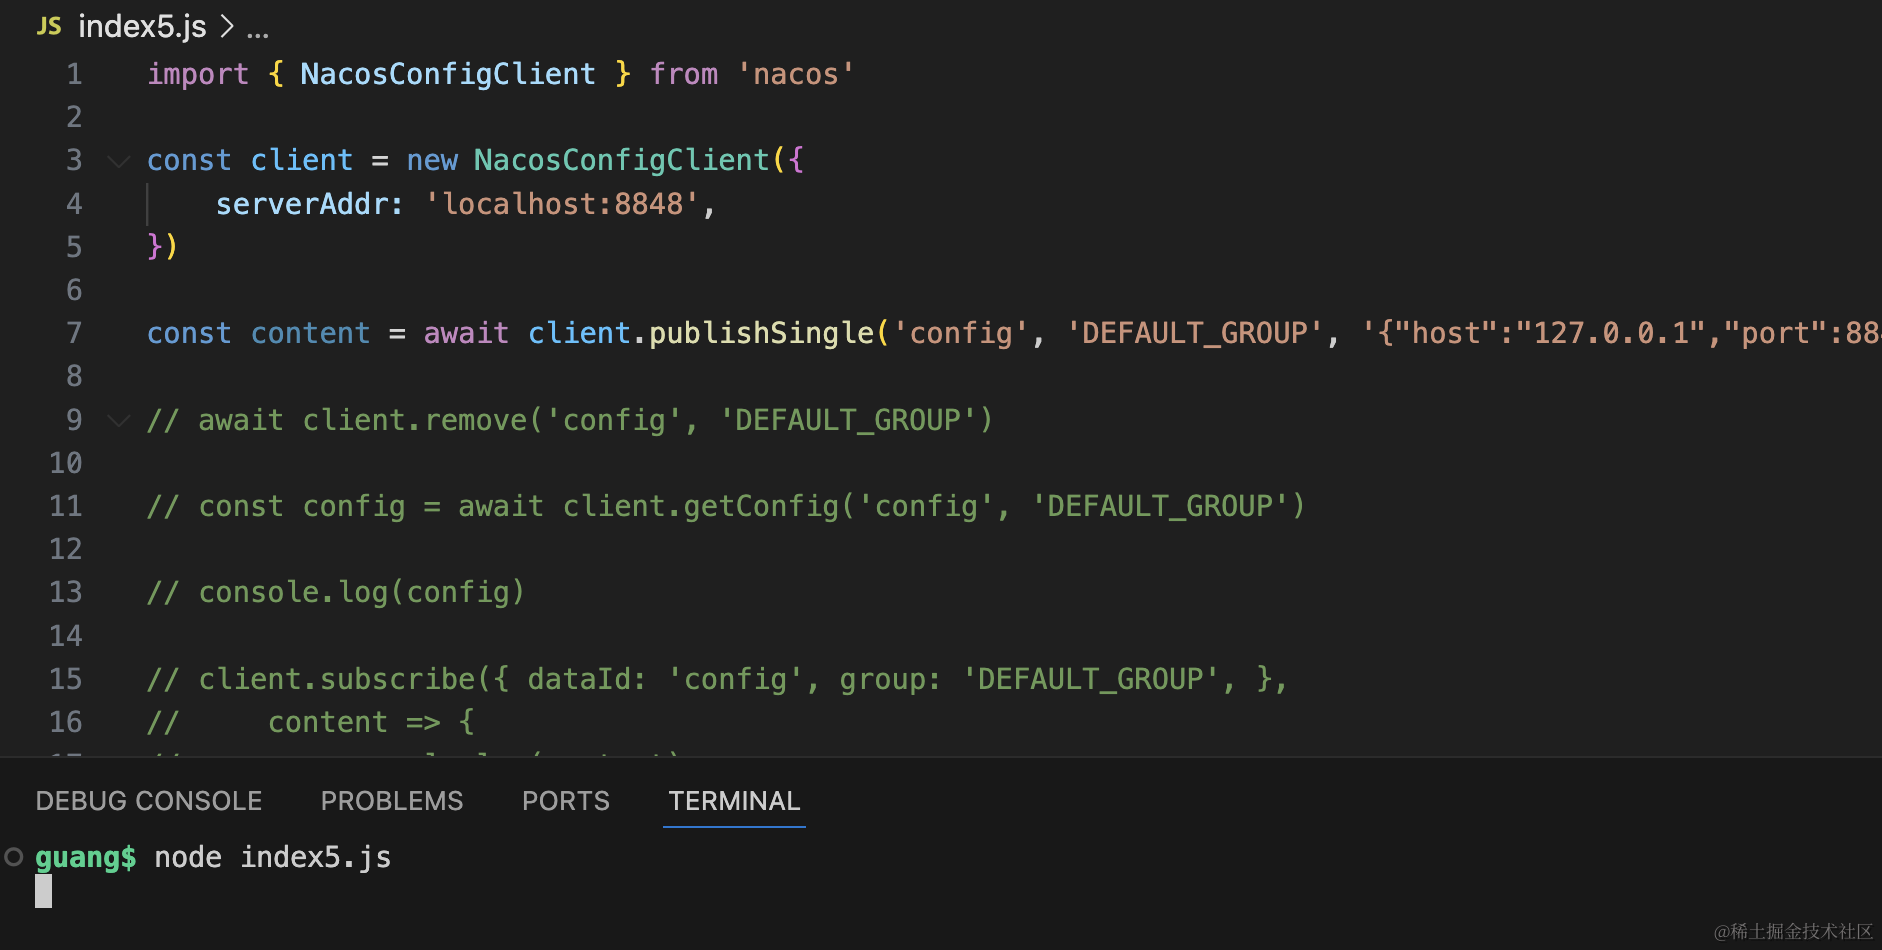Screen dimensions: 1882x950
Task: Click the publishSingle method call
Action: point(762,333)
